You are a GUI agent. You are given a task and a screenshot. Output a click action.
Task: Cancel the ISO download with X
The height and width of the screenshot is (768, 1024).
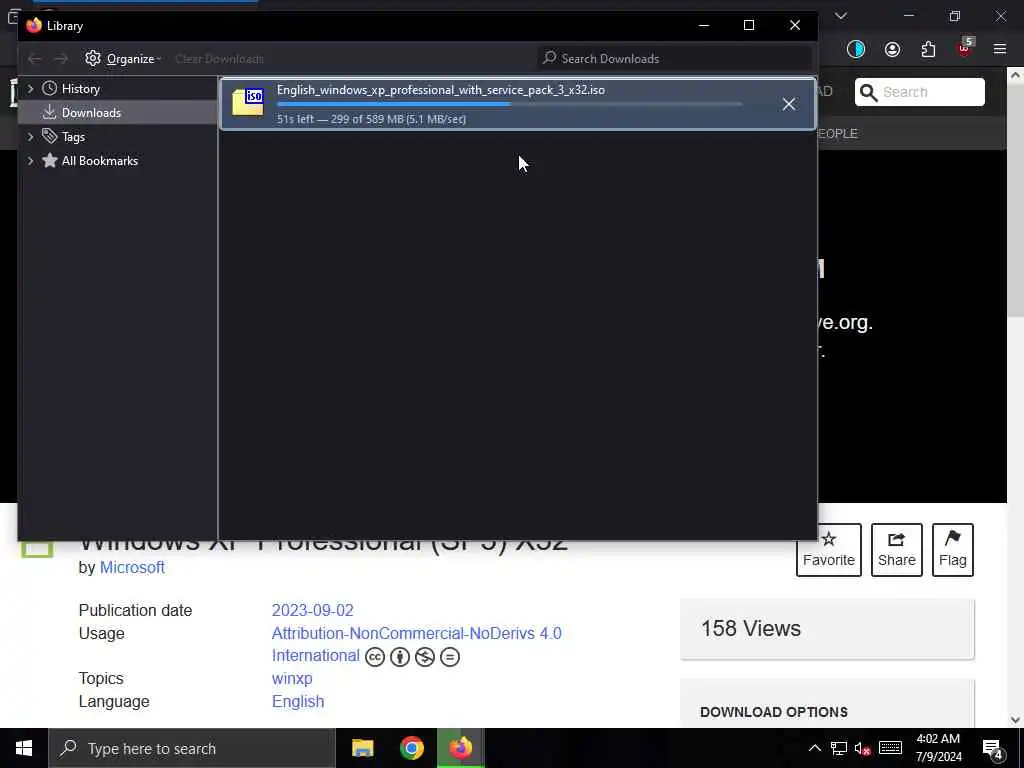(789, 104)
